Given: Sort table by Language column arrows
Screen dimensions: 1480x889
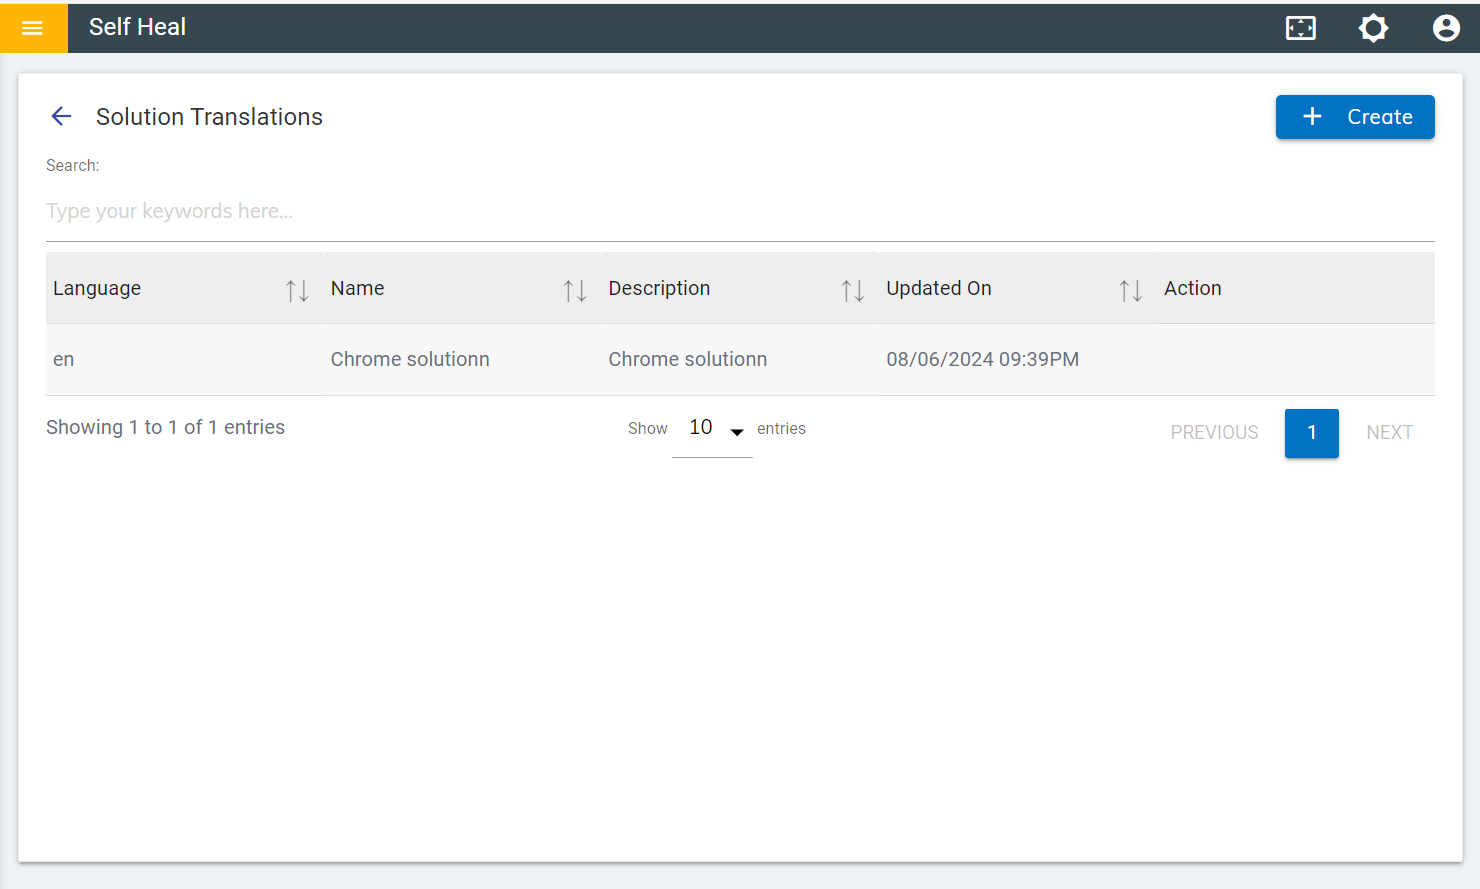Looking at the screenshot, I should [x=297, y=290].
